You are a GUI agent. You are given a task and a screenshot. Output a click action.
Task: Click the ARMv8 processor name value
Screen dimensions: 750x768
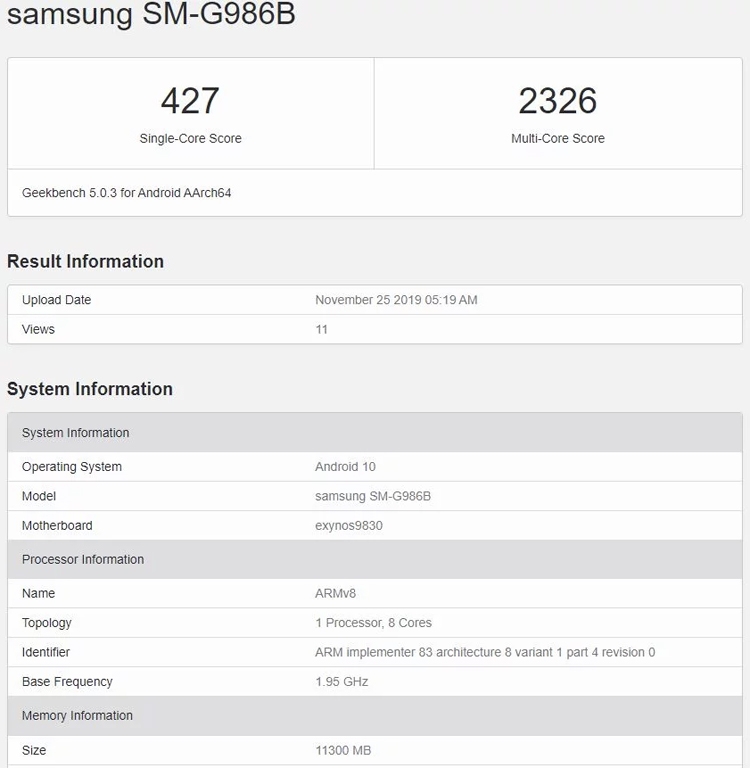(335, 594)
